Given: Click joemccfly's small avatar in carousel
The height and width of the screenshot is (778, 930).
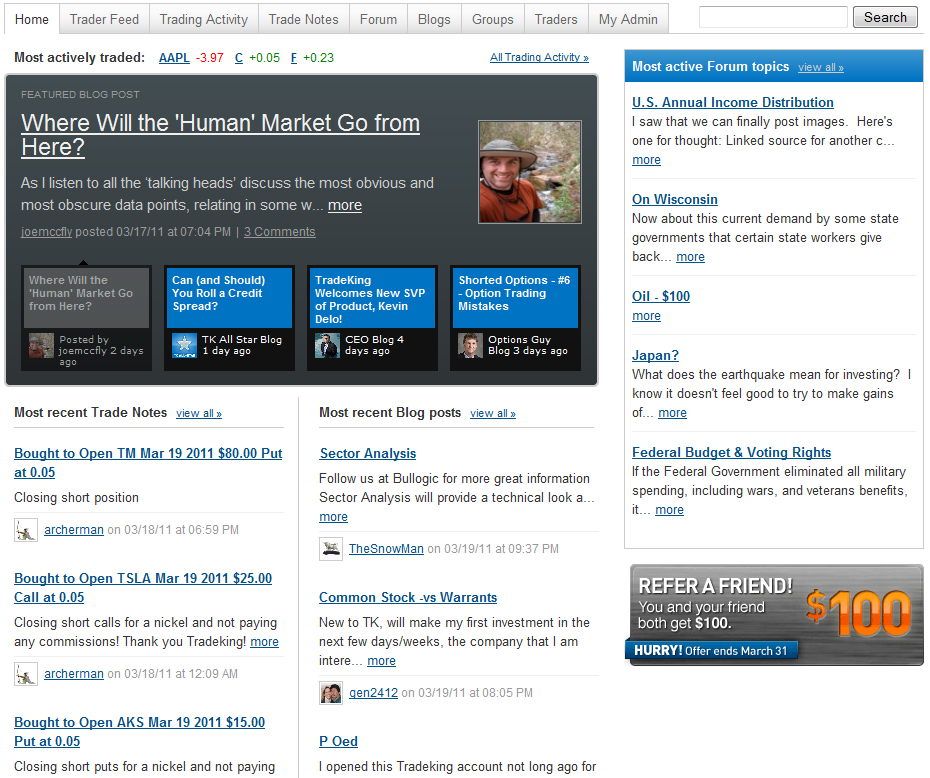Looking at the screenshot, I should [x=41, y=346].
